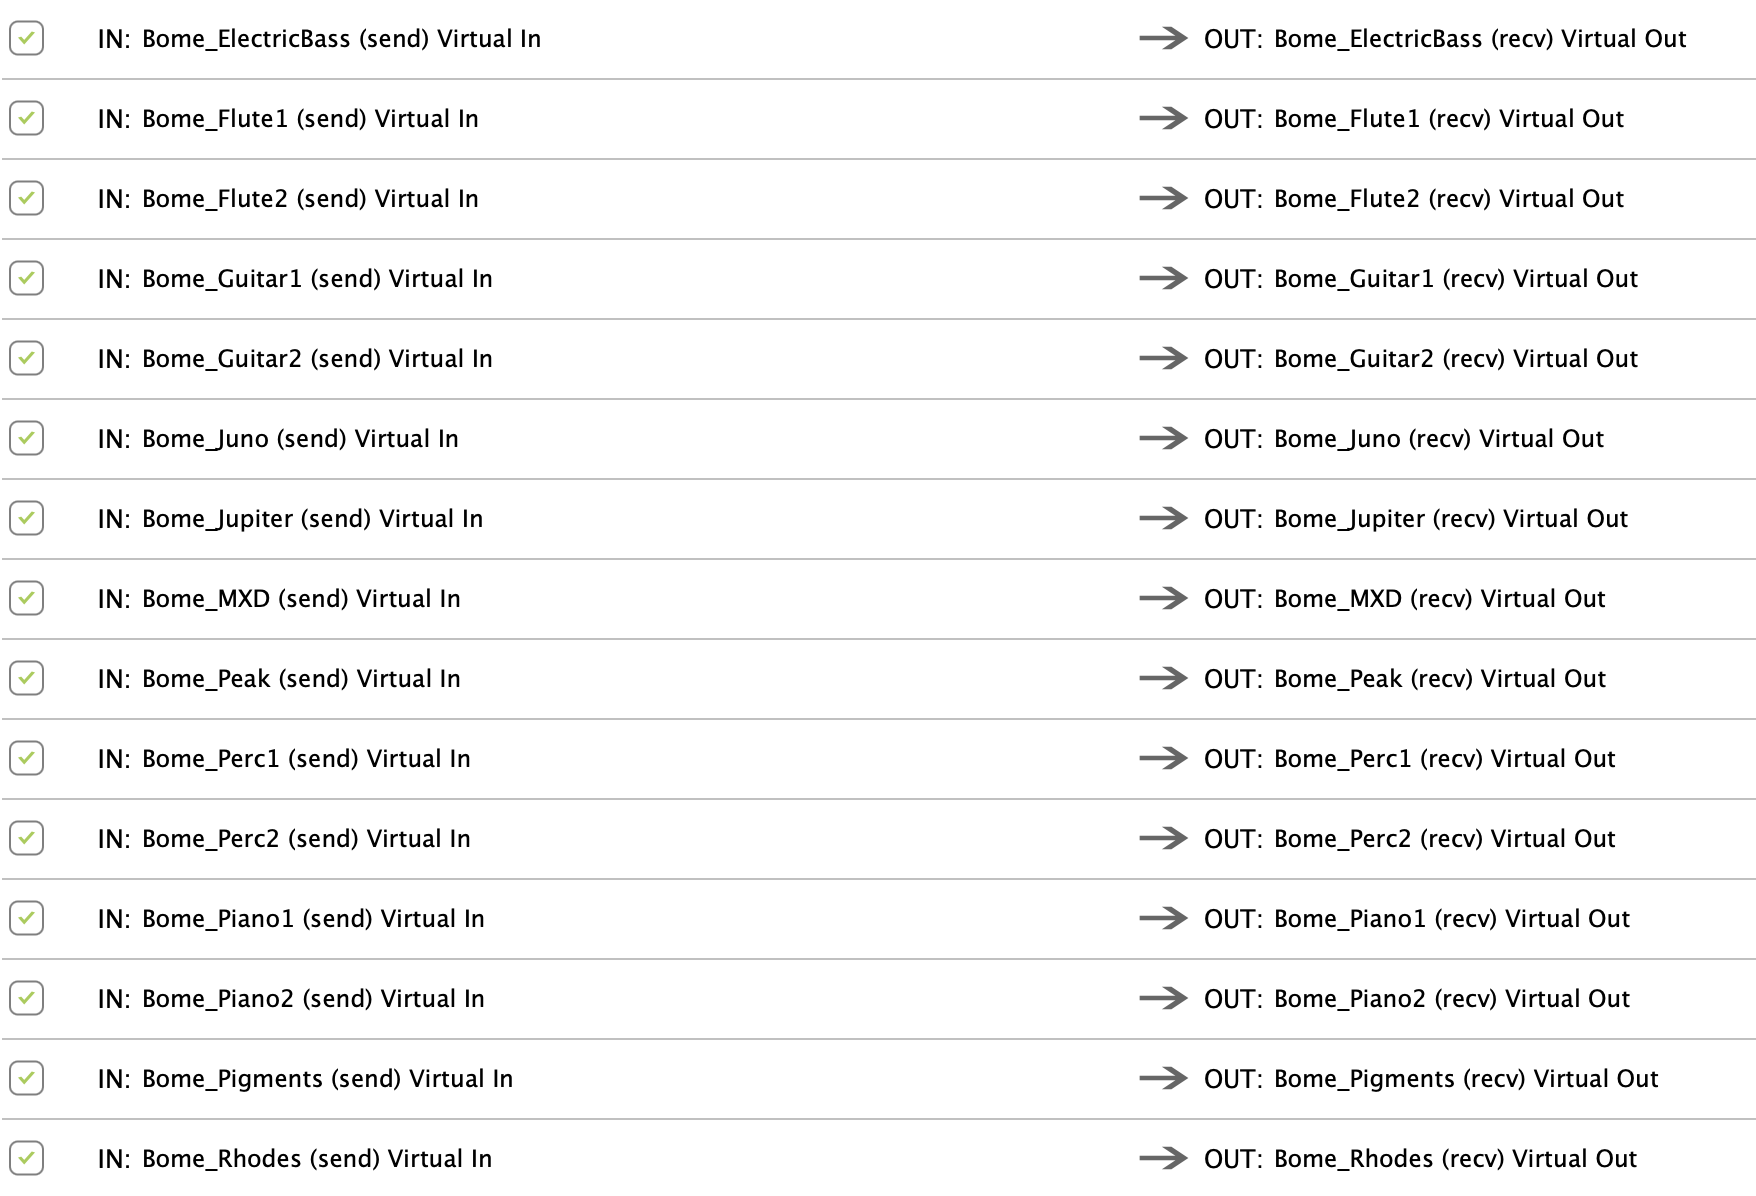Select OUT: Bome_Peak (recv) Virtual Out

point(1405,679)
